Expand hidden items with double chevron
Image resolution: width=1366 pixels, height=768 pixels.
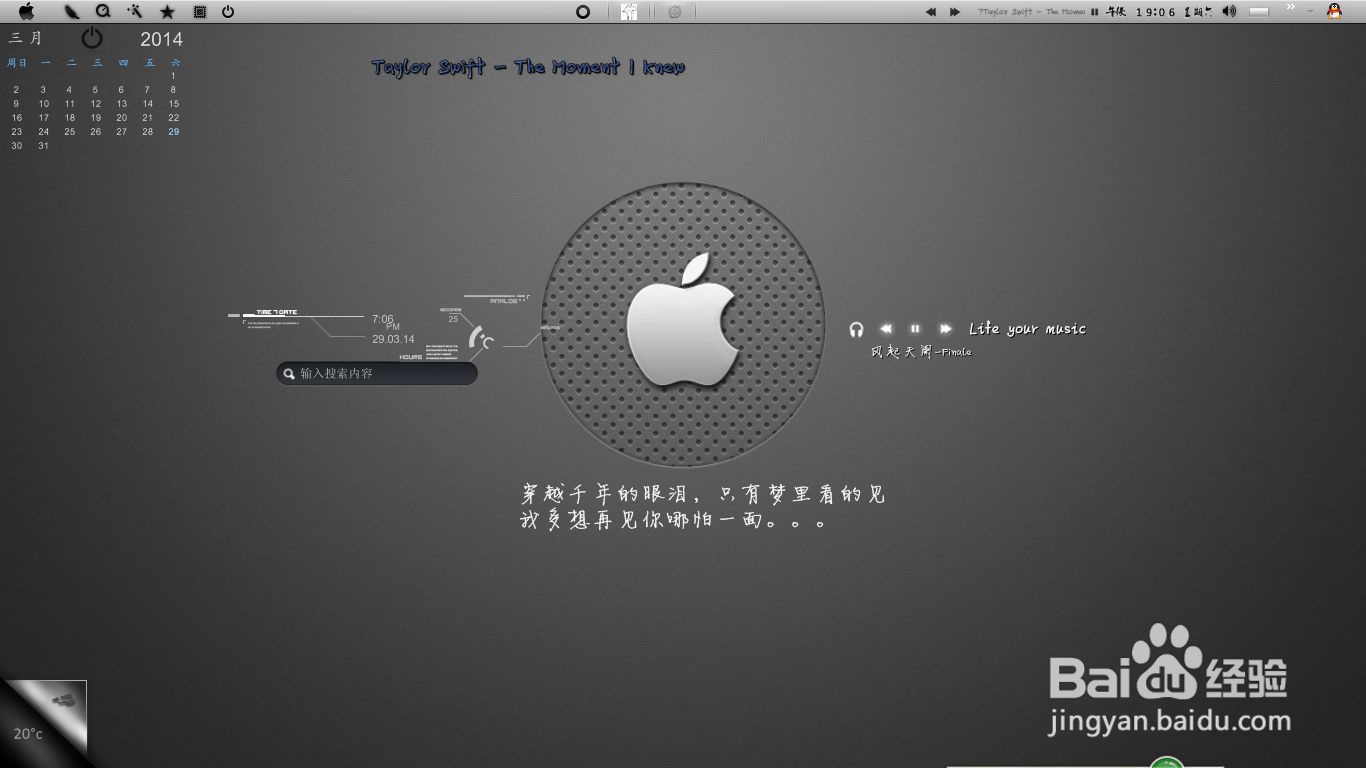(x=1290, y=8)
